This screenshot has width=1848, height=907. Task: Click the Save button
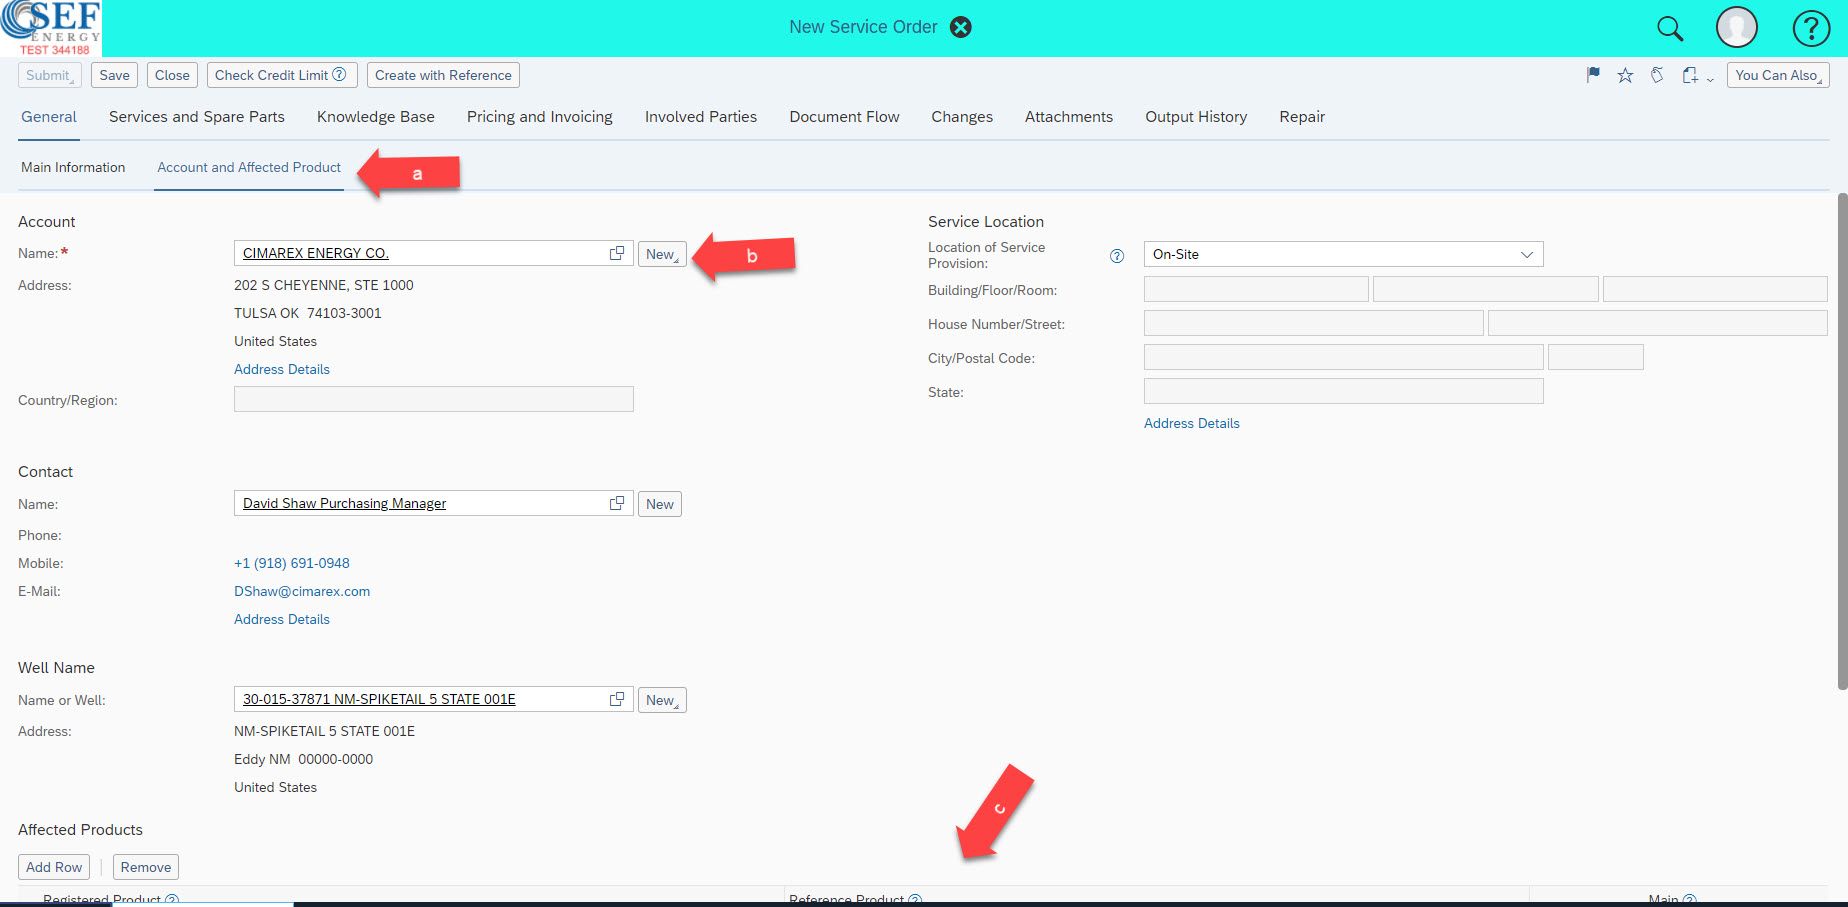click(115, 75)
